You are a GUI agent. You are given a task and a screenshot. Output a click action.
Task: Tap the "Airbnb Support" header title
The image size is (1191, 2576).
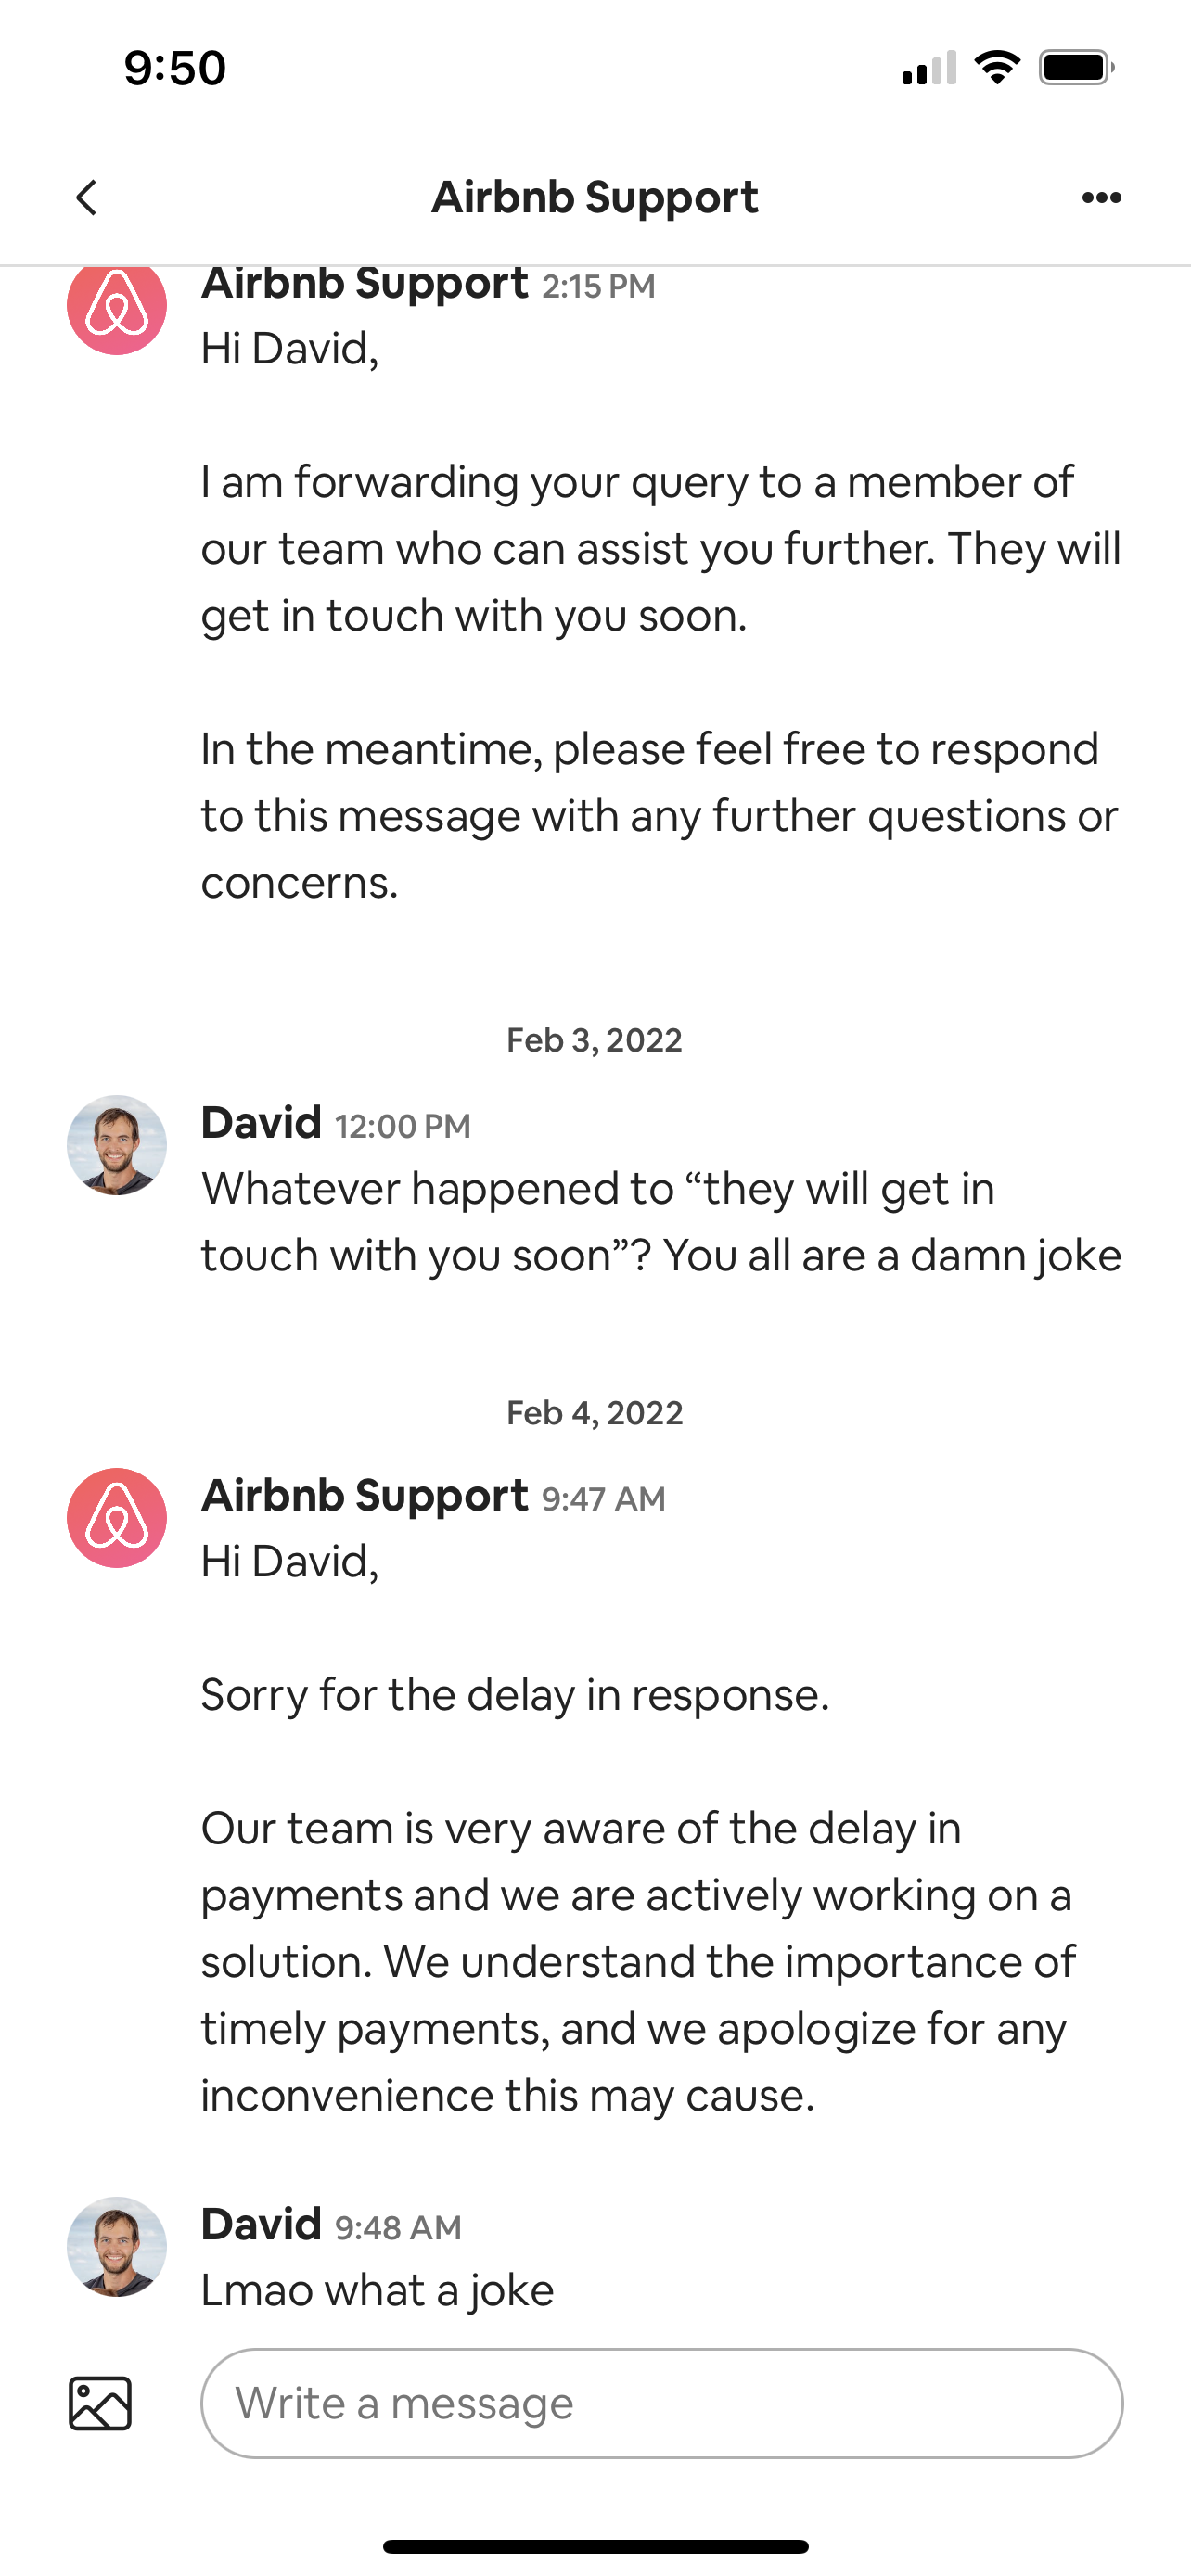(x=595, y=198)
